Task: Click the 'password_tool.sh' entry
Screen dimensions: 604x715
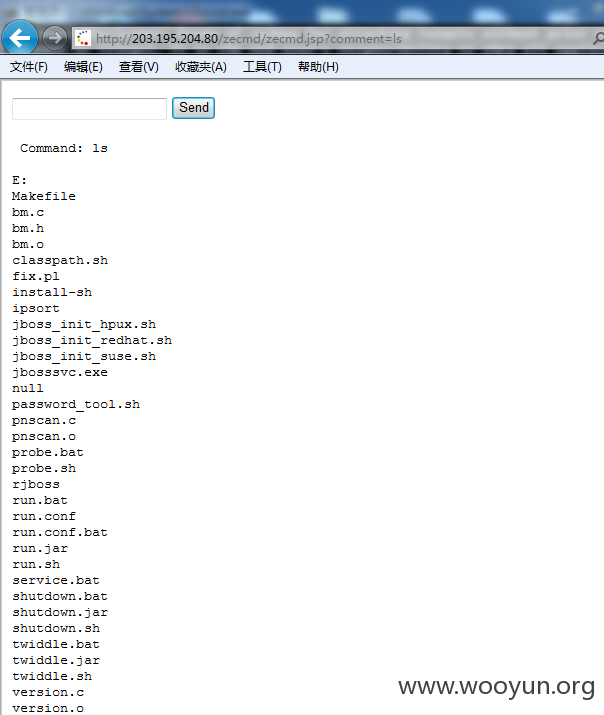Action: pos(76,404)
